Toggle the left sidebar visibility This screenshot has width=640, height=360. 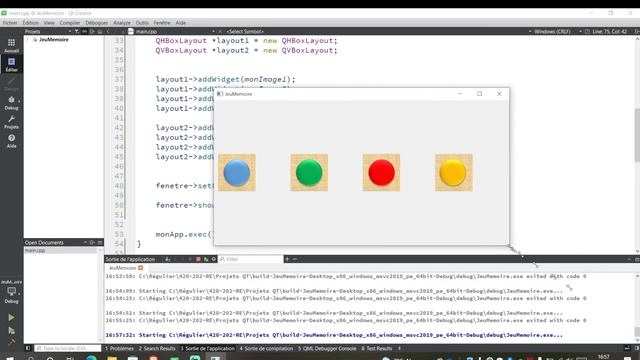click(x=28, y=348)
